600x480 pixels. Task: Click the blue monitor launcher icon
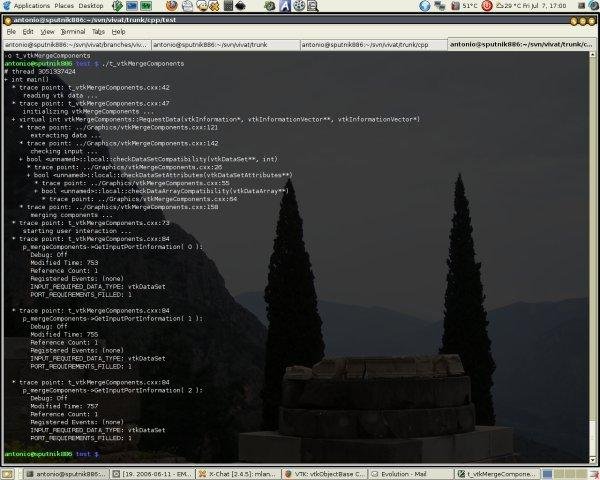click(132, 6)
